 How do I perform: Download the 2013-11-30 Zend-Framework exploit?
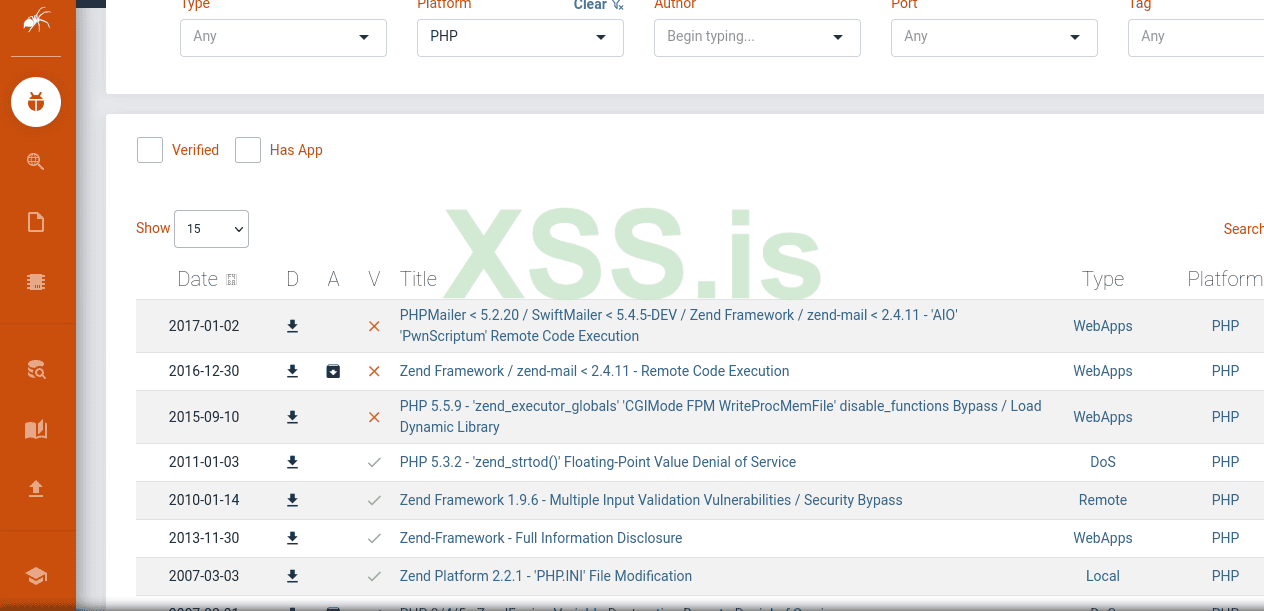pyautogui.click(x=292, y=538)
